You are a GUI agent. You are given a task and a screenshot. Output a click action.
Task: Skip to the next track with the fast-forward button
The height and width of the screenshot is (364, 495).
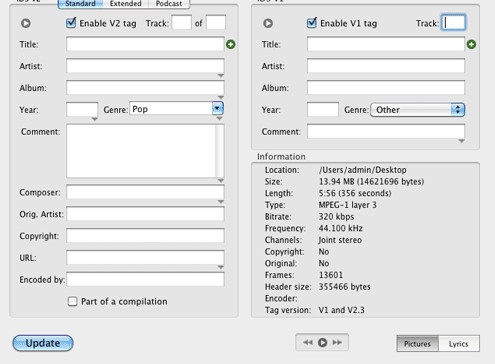pyautogui.click(x=337, y=342)
